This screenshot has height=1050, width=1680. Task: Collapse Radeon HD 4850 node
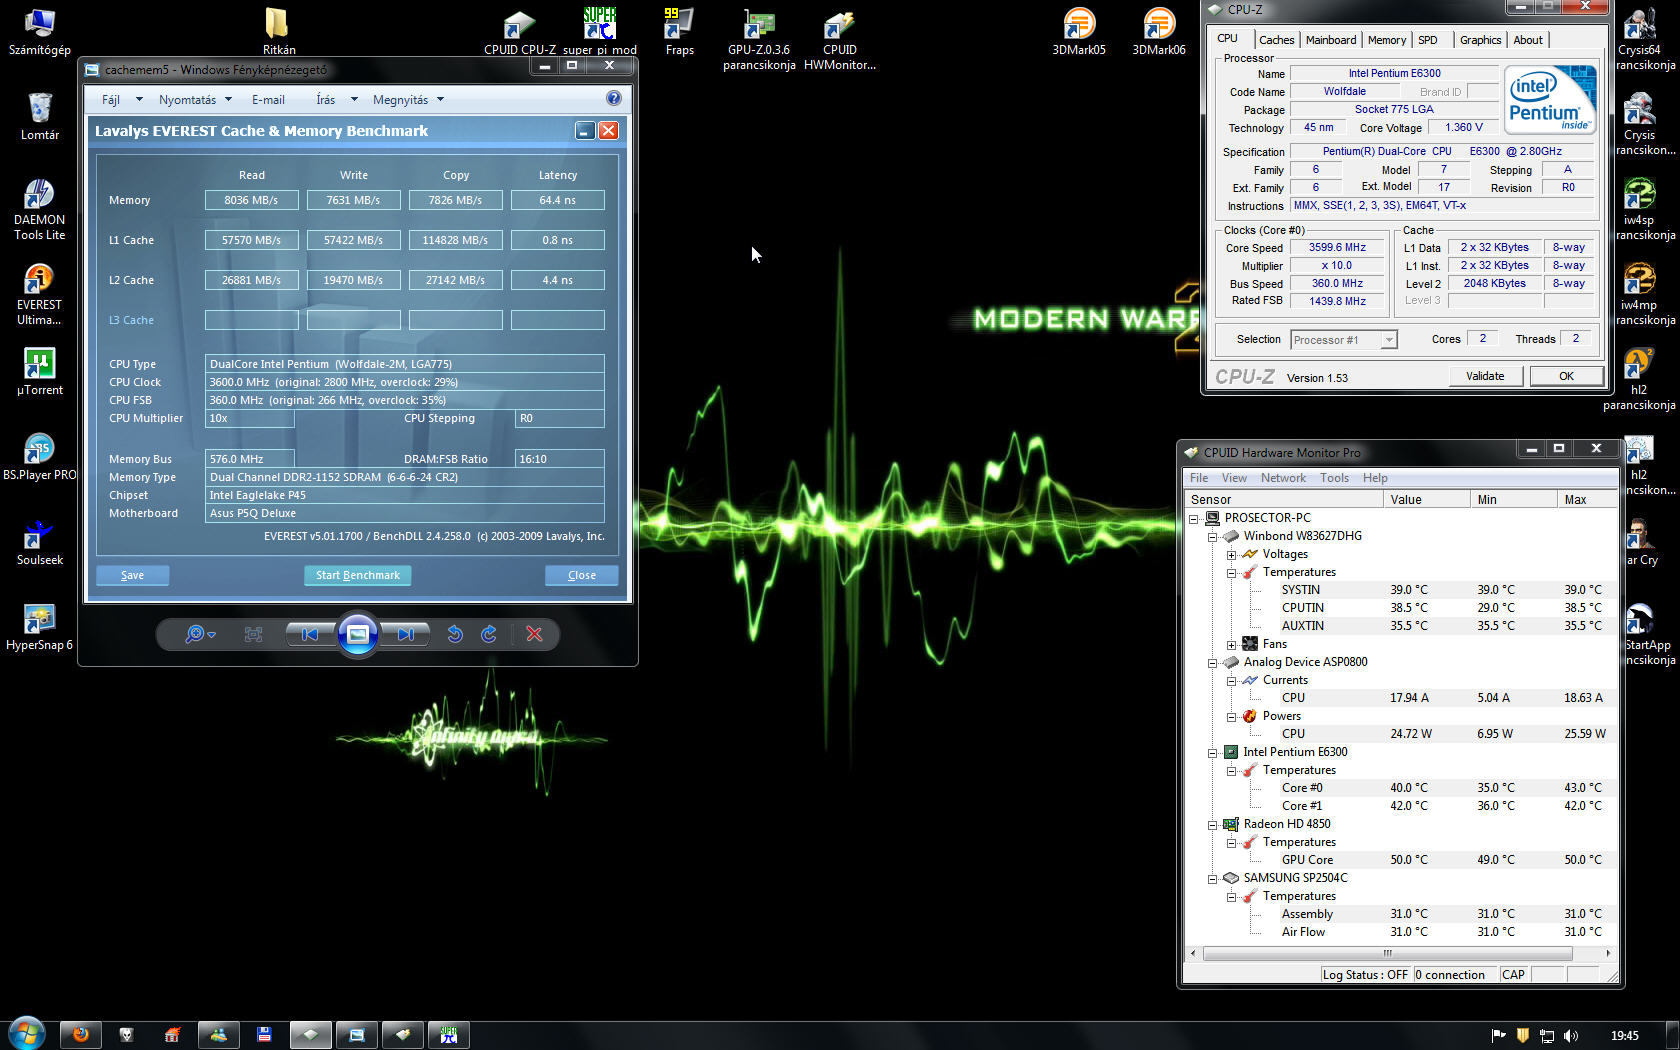tap(1213, 824)
